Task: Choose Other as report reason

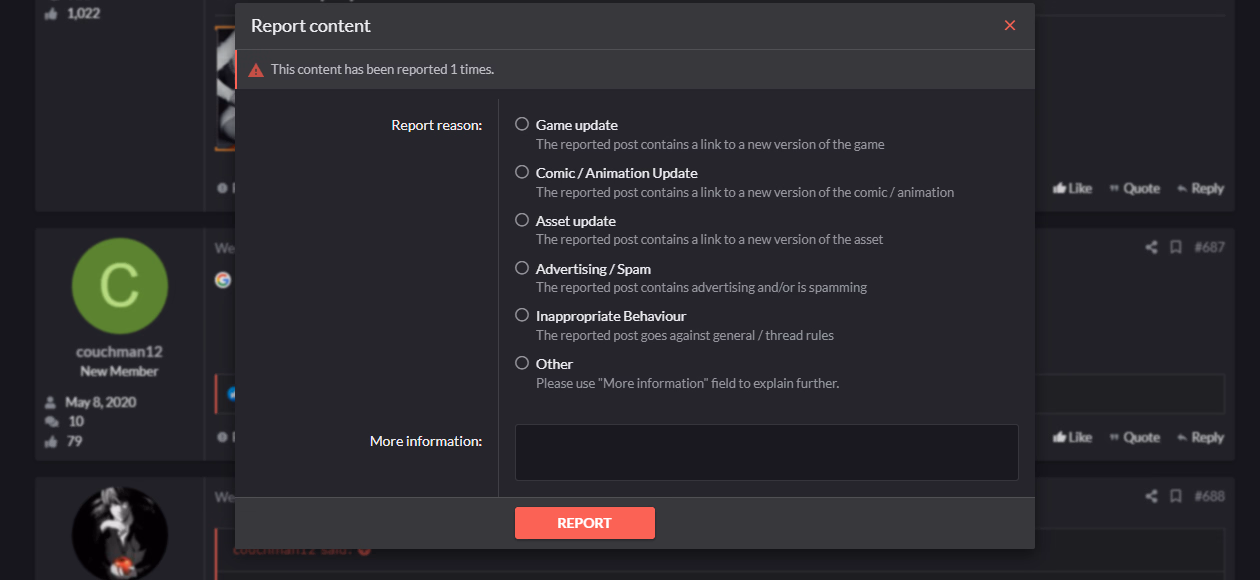Action: click(522, 363)
